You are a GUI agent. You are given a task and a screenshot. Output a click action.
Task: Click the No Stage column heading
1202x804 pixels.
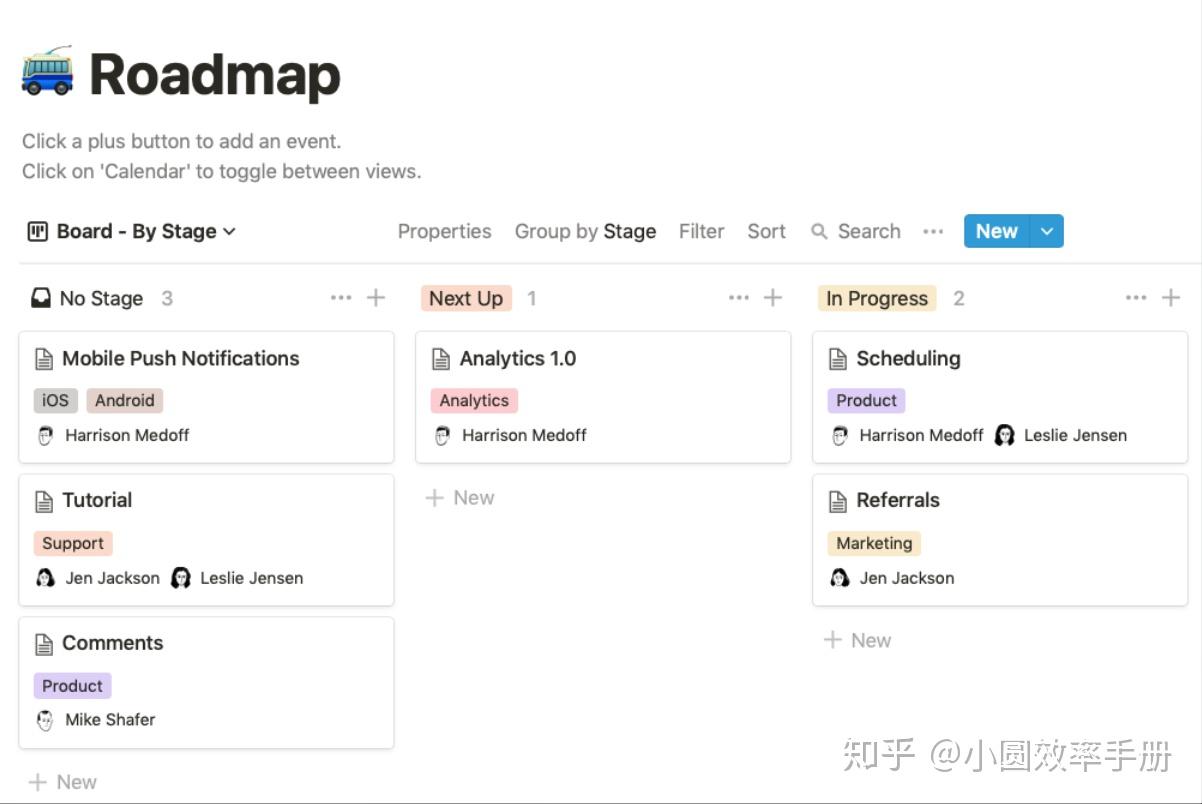point(101,298)
